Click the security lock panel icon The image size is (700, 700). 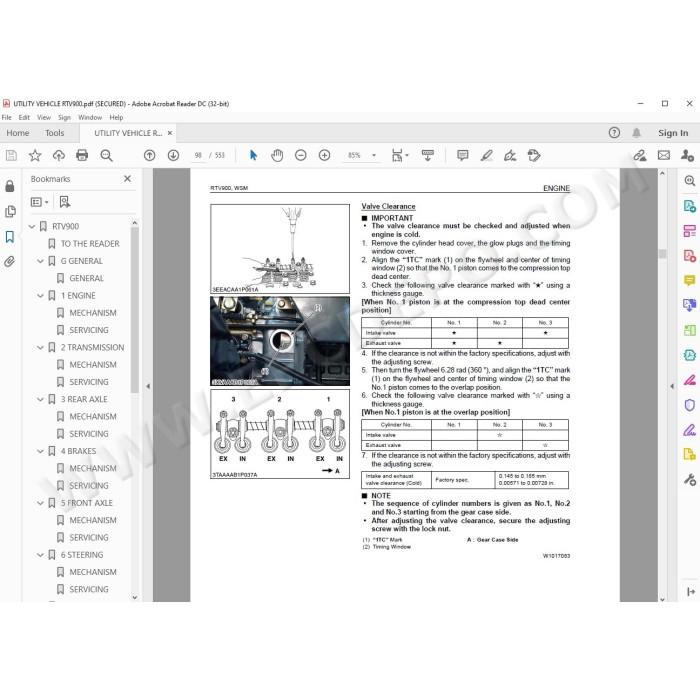pyautogui.click(x=10, y=186)
